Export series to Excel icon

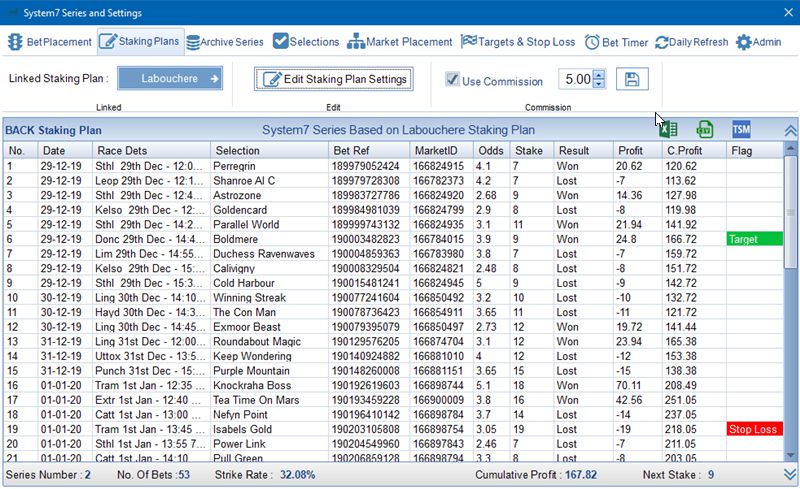(668, 130)
